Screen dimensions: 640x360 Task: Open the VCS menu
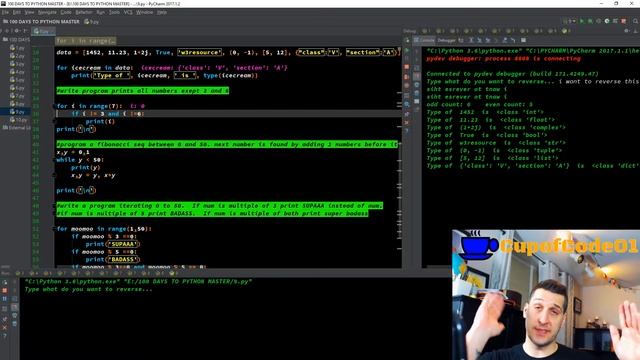pos(128,12)
